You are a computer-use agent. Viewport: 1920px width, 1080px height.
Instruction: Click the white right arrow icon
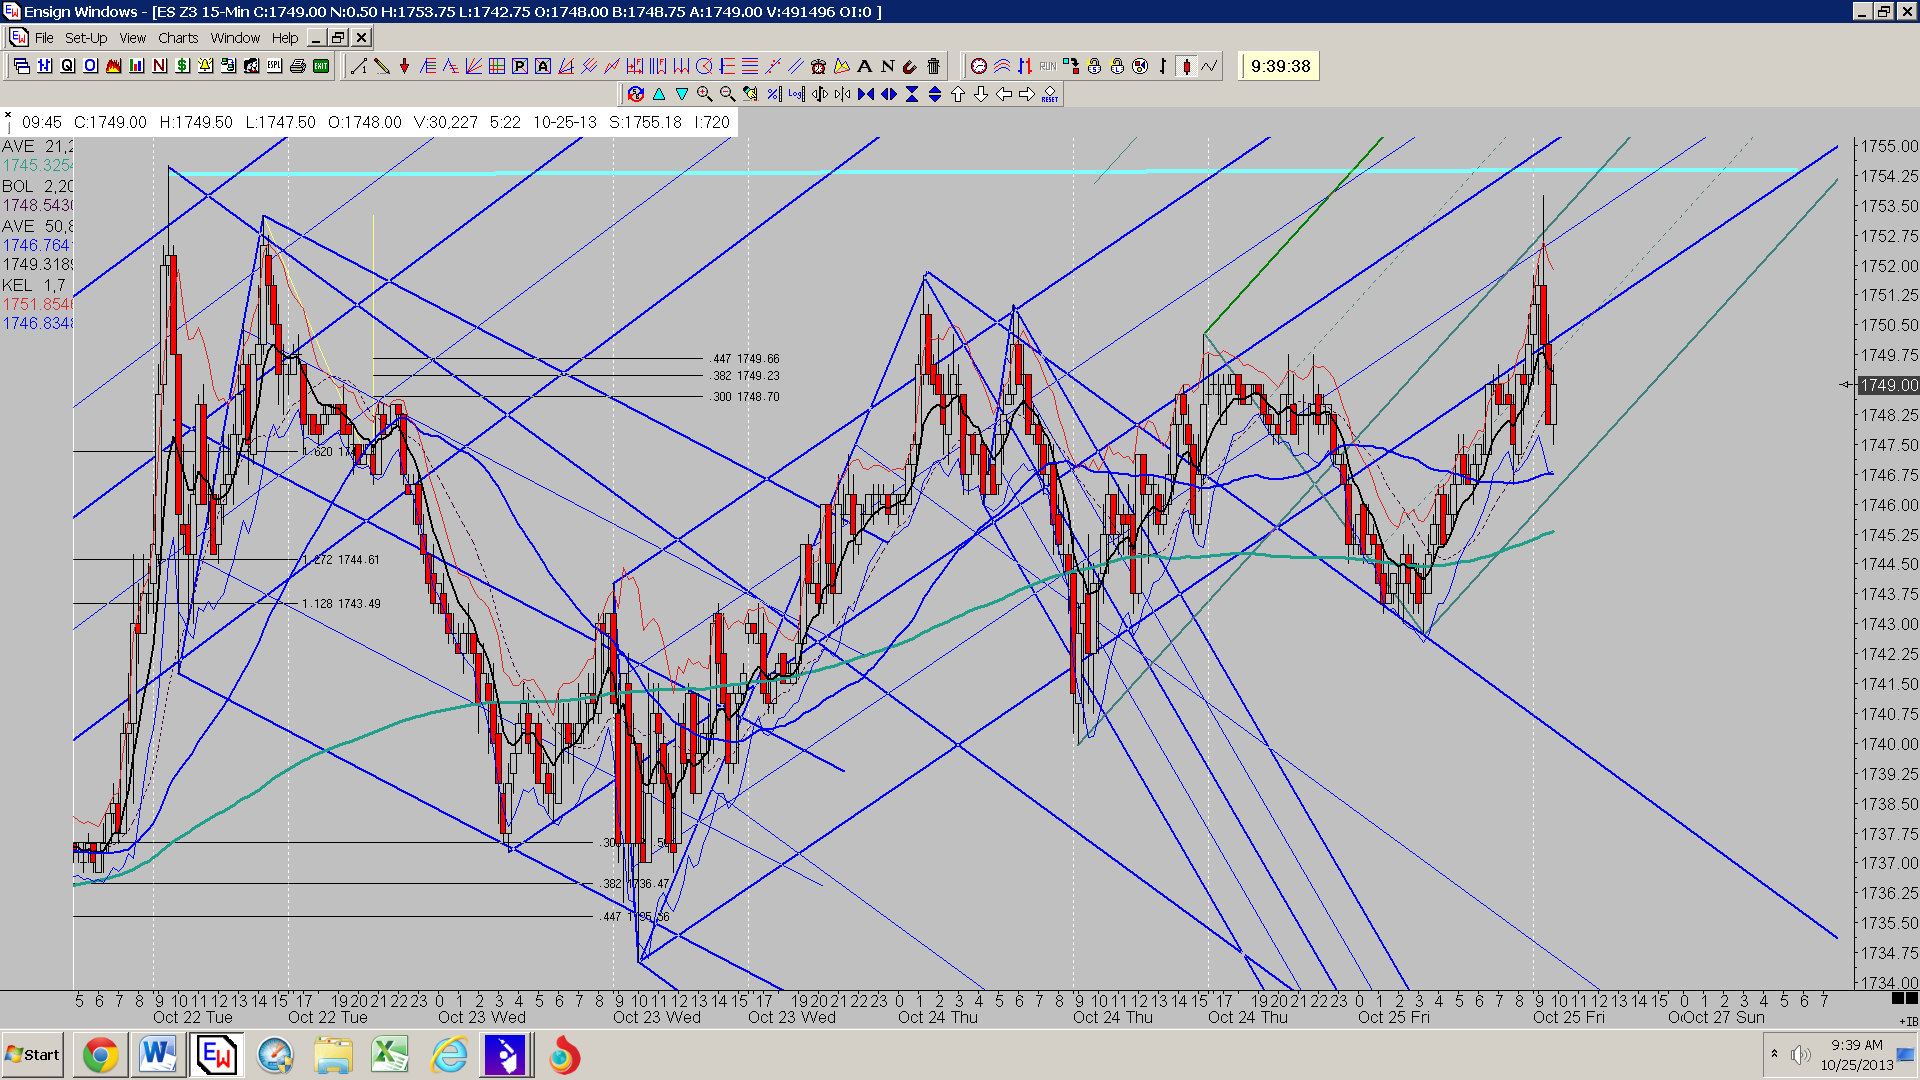click(x=1027, y=94)
